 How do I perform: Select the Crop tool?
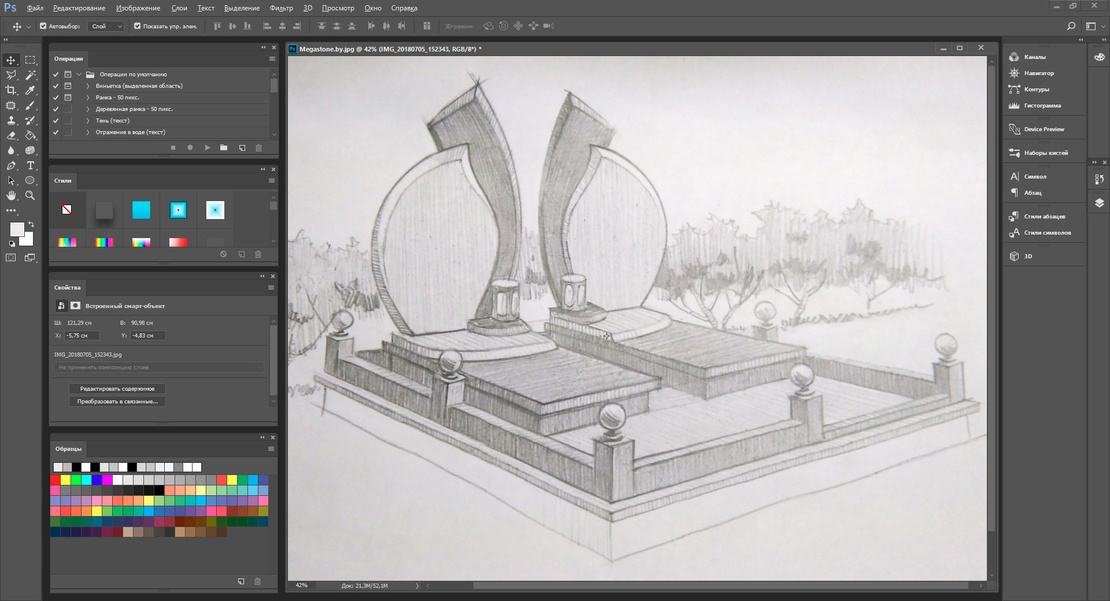(11, 90)
